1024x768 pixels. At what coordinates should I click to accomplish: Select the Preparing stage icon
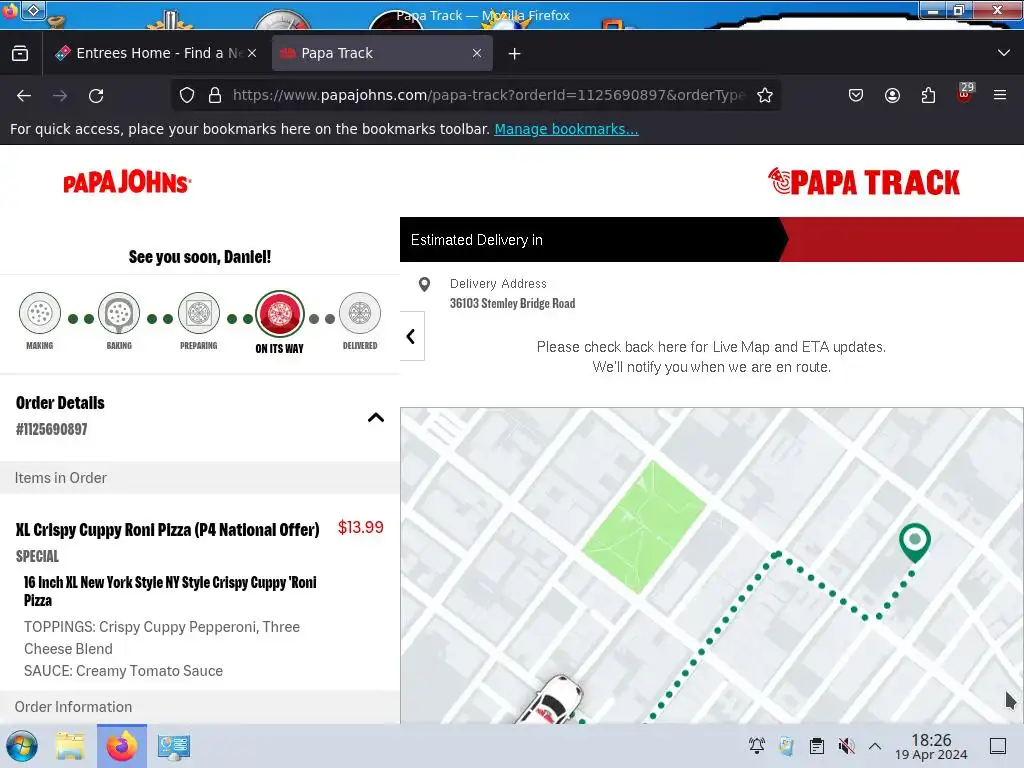[x=199, y=313]
